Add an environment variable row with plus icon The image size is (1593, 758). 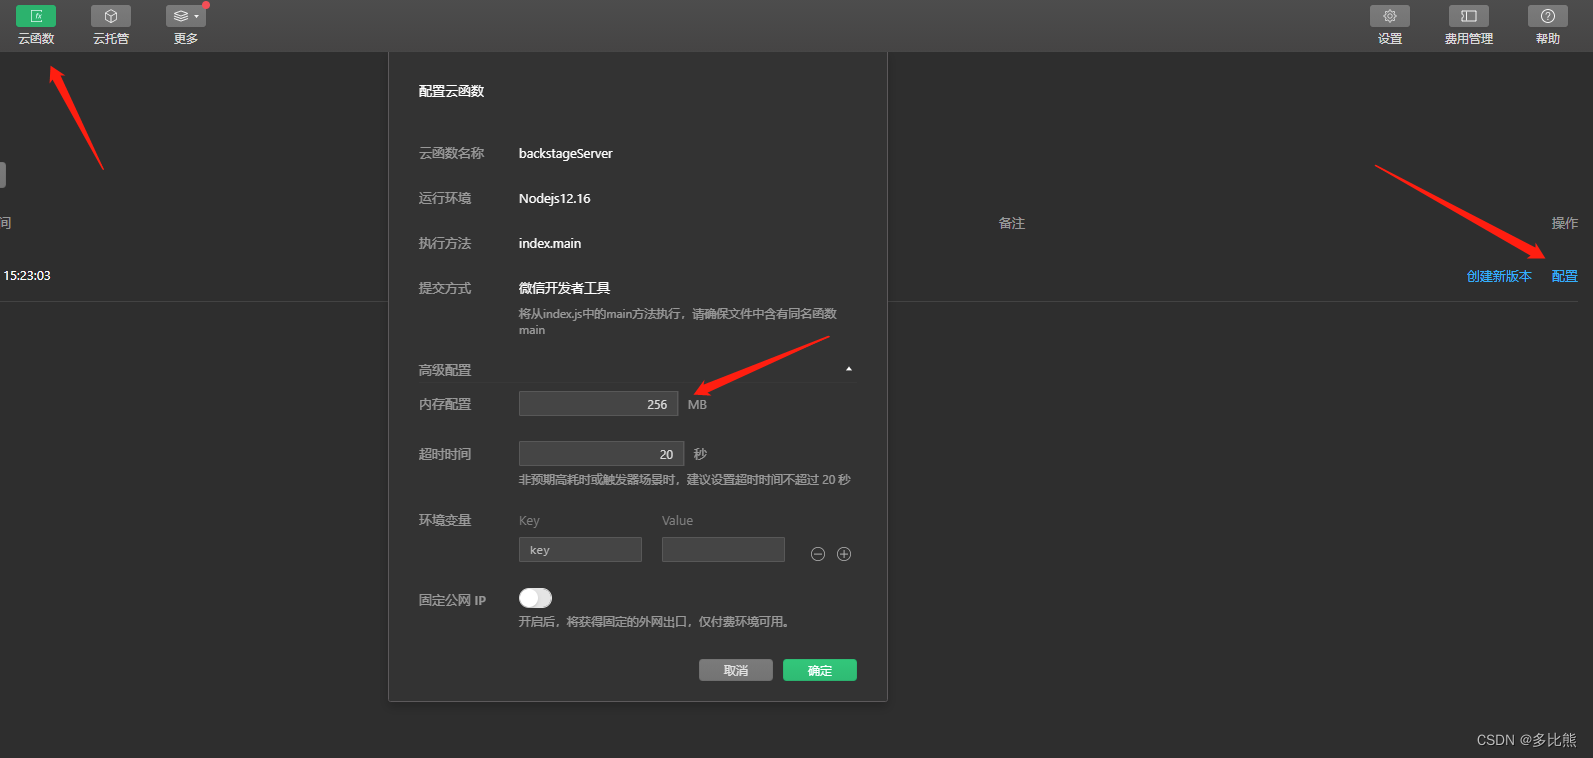coord(844,554)
